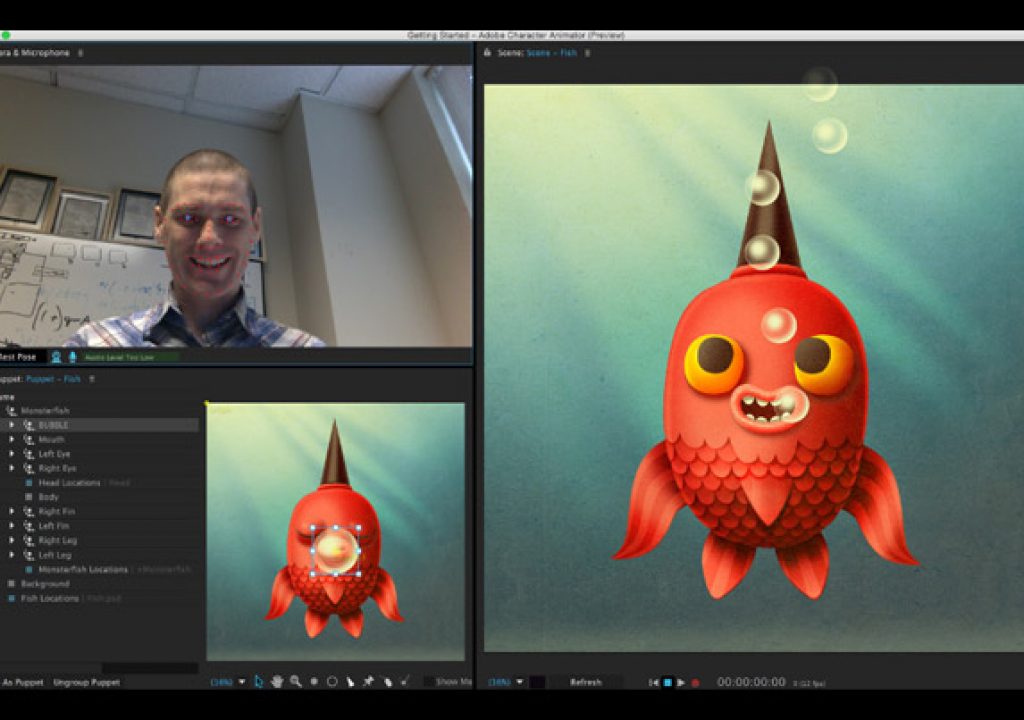Click the blue icon beside Head Locations

(29, 482)
